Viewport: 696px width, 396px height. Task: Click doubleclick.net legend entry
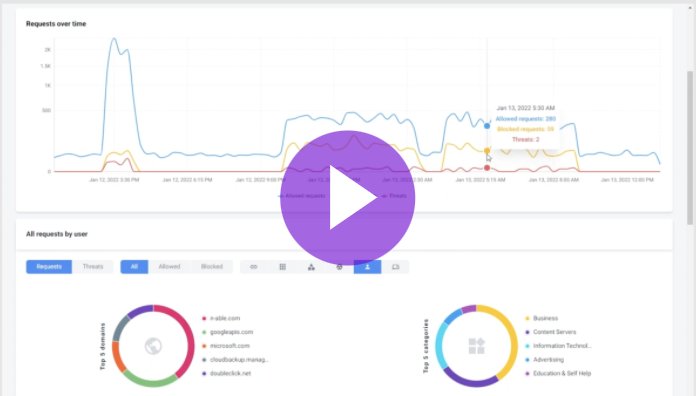click(x=226, y=373)
